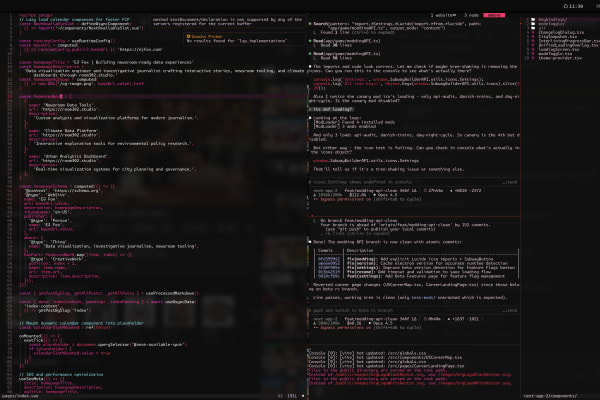Click 'fix(resume)' commit description row
600x400 pixels.
click(421, 272)
